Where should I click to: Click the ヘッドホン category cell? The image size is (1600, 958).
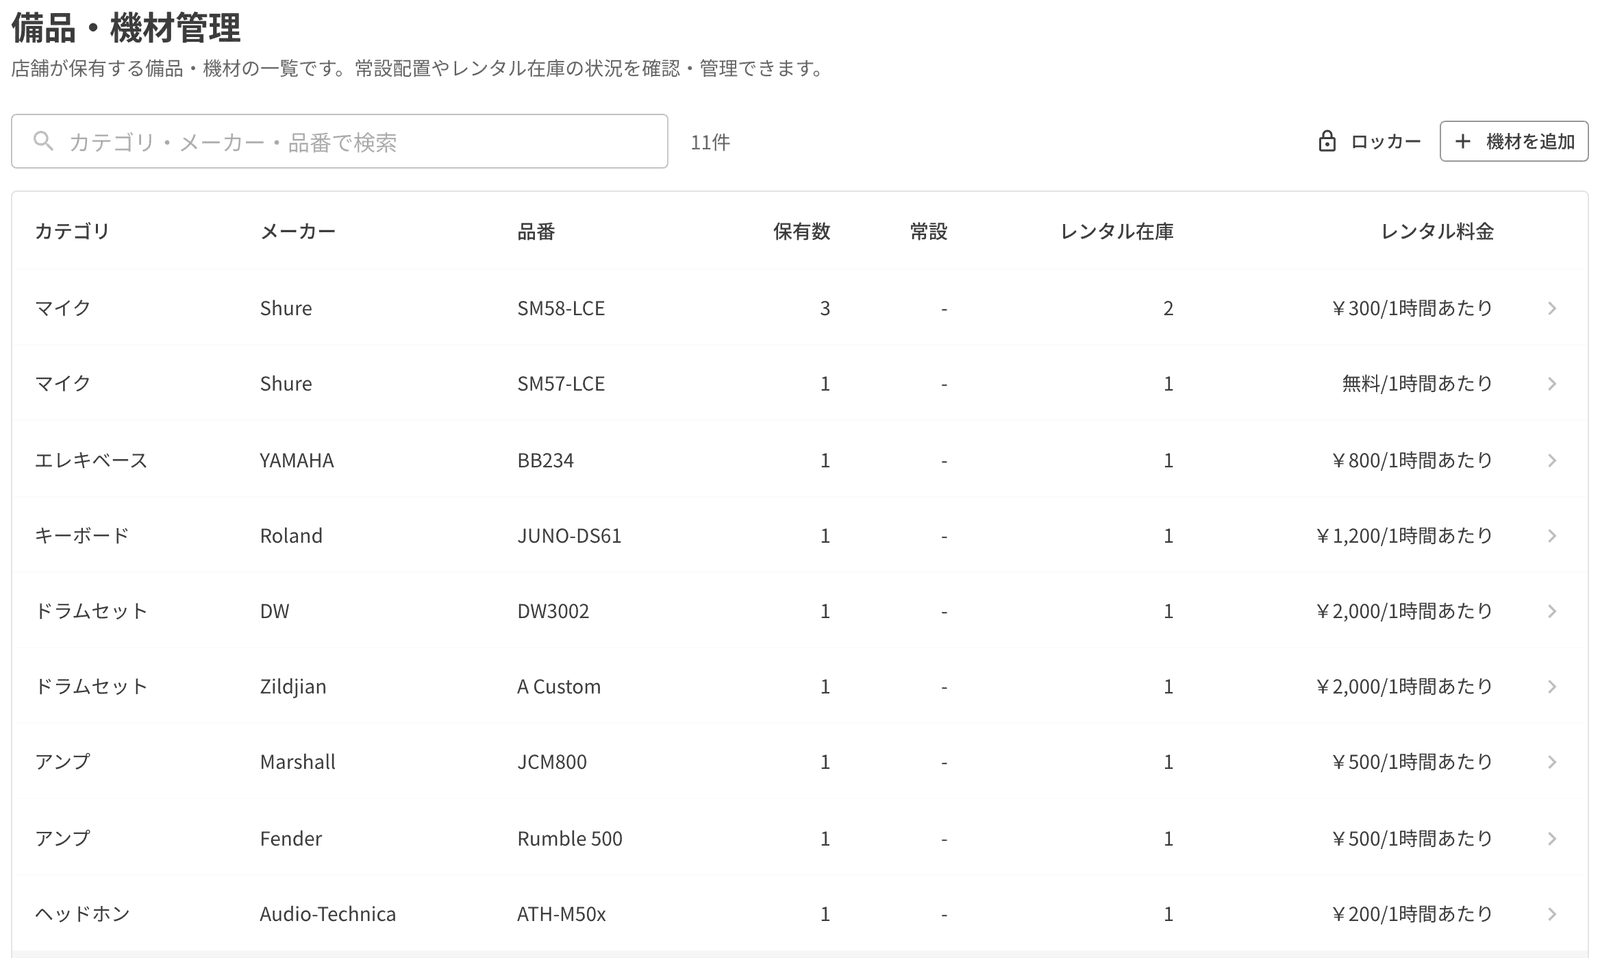pyautogui.click(x=82, y=914)
